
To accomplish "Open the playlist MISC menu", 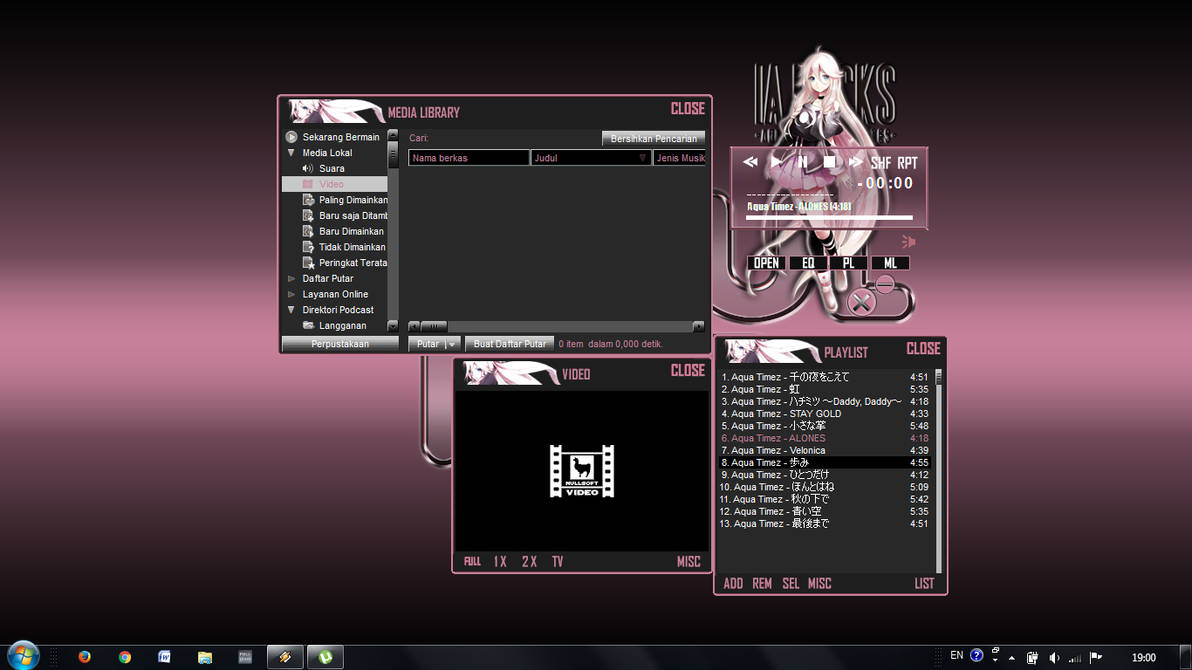I will pos(820,583).
